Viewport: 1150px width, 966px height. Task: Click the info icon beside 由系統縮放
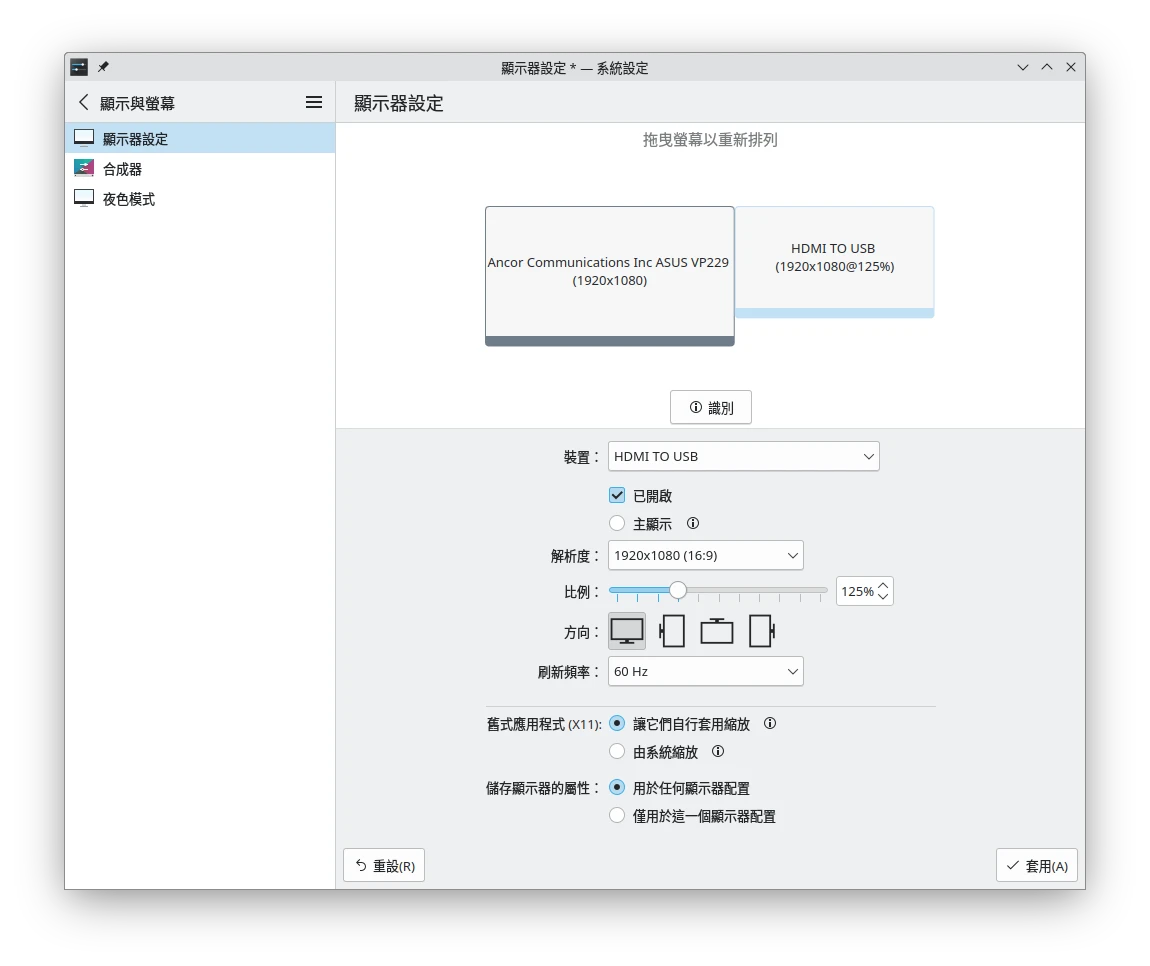click(x=718, y=751)
